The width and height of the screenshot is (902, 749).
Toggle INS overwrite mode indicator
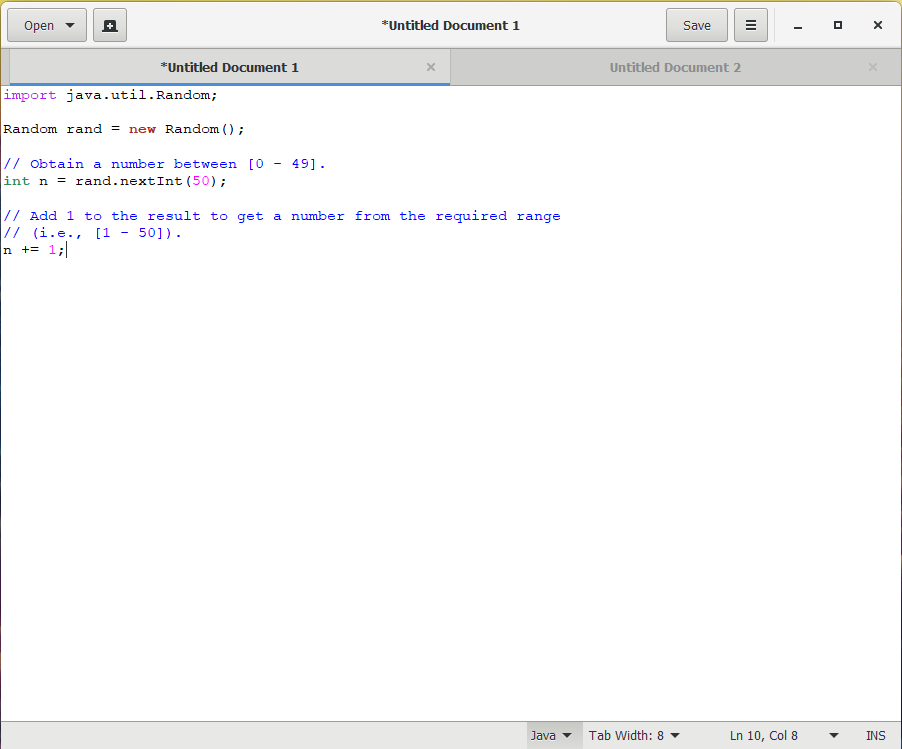point(875,735)
